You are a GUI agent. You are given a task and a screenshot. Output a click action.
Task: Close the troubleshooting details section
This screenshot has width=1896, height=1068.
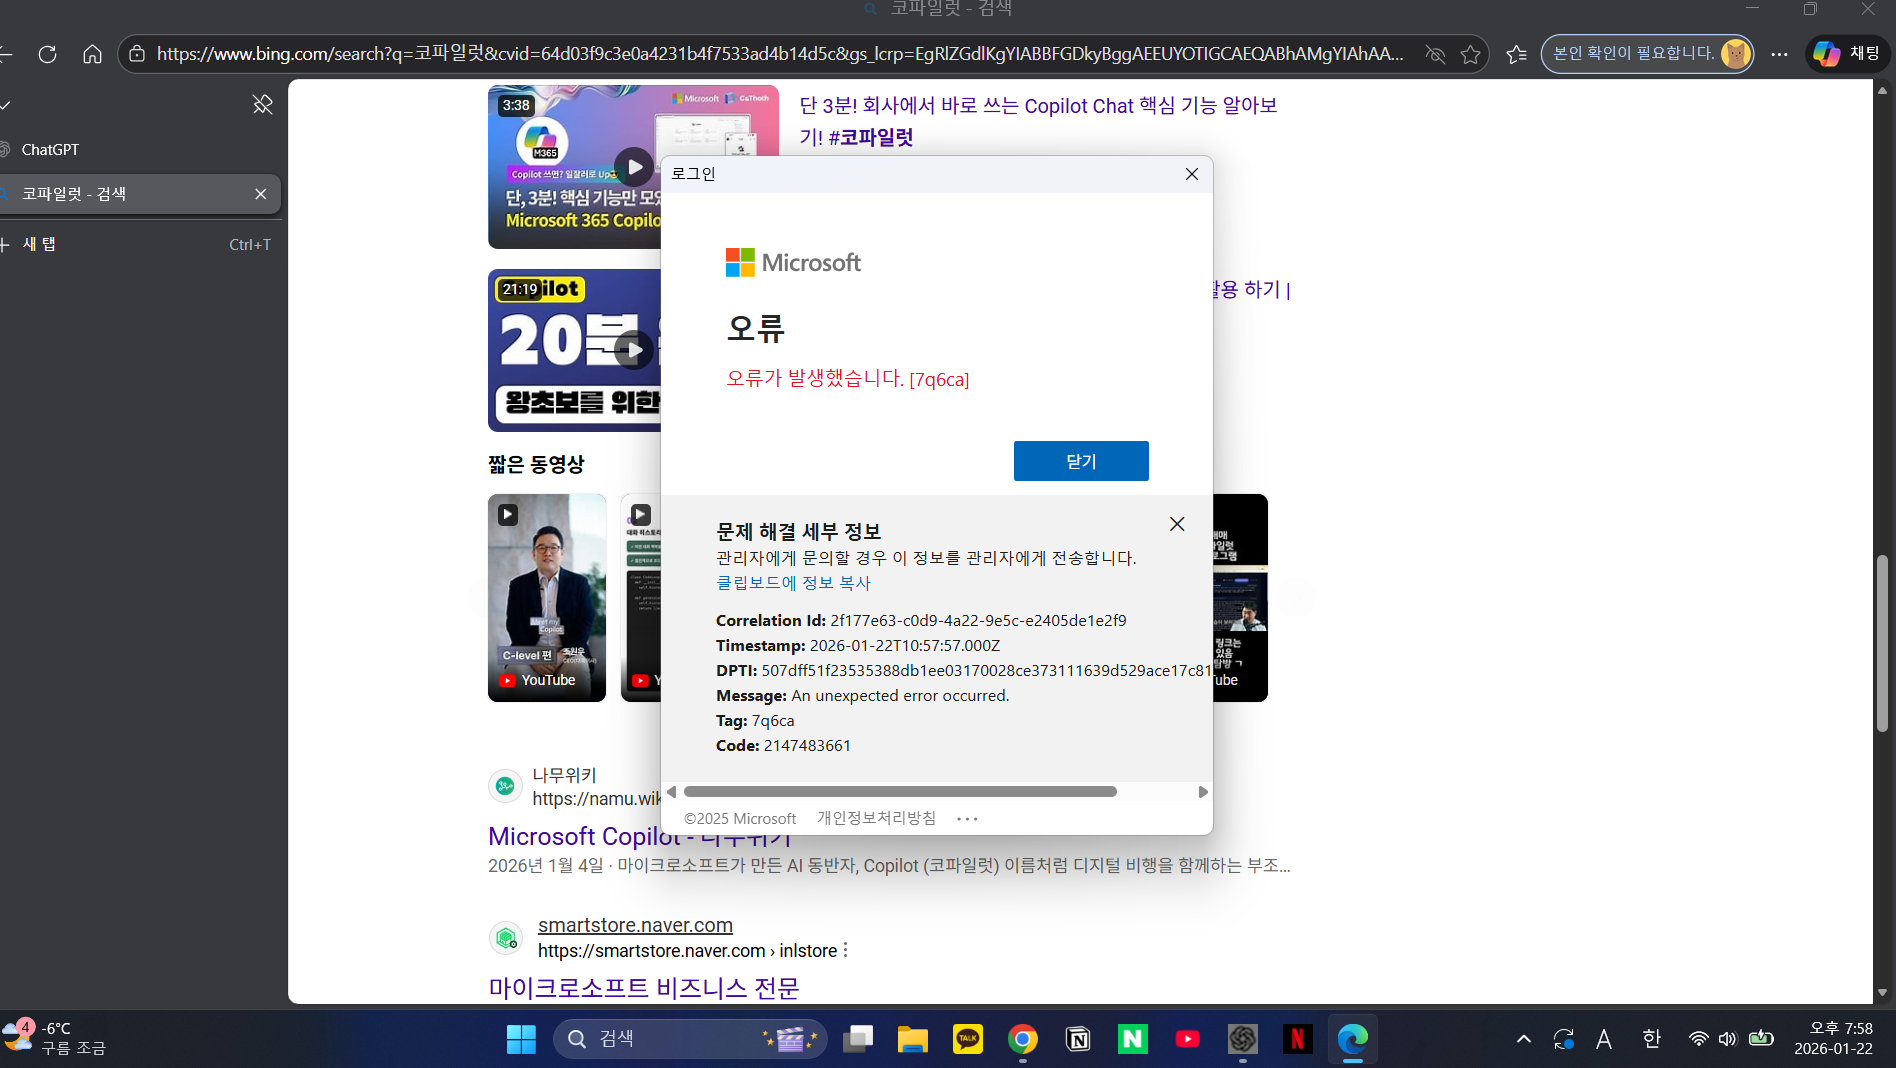coord(1177,524)
